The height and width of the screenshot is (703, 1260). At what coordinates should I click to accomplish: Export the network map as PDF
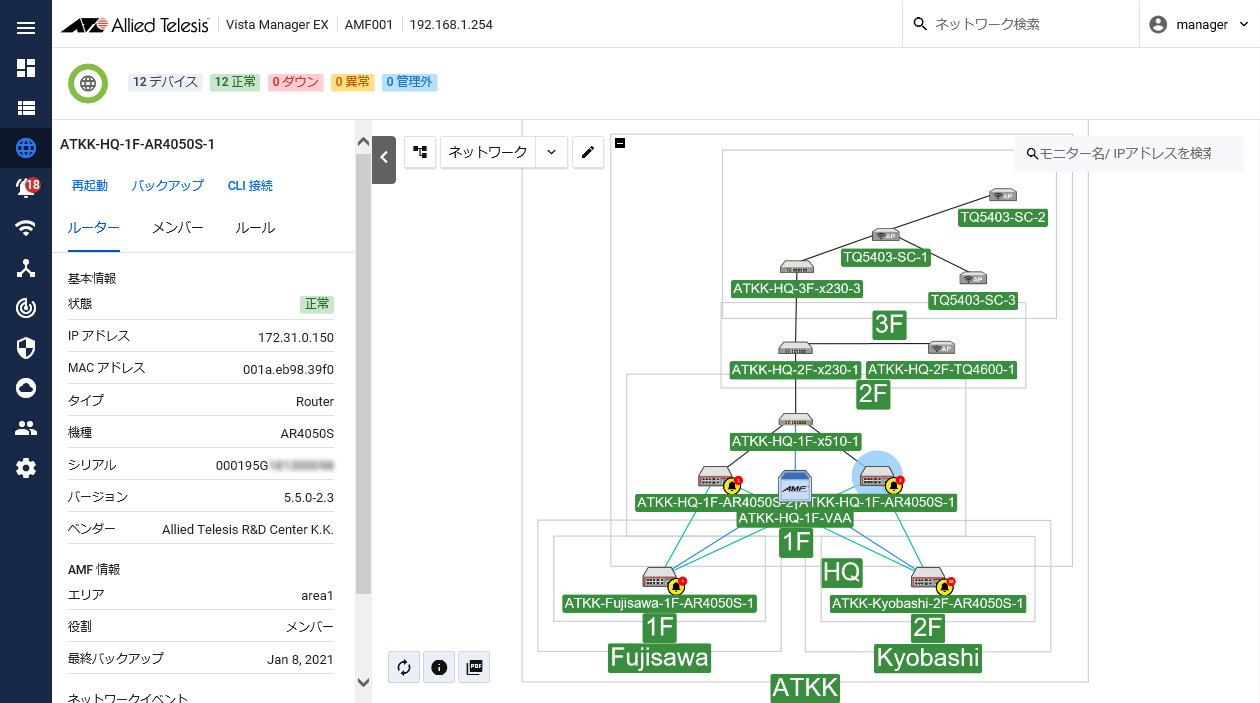click(475, 667)
